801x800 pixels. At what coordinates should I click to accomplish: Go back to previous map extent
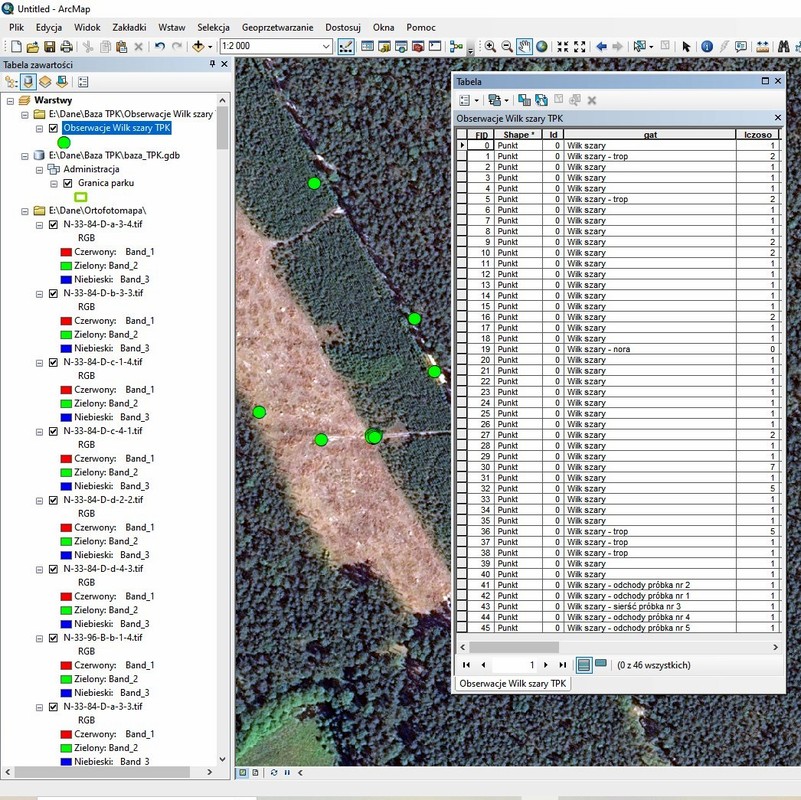[x=601, y=46]
